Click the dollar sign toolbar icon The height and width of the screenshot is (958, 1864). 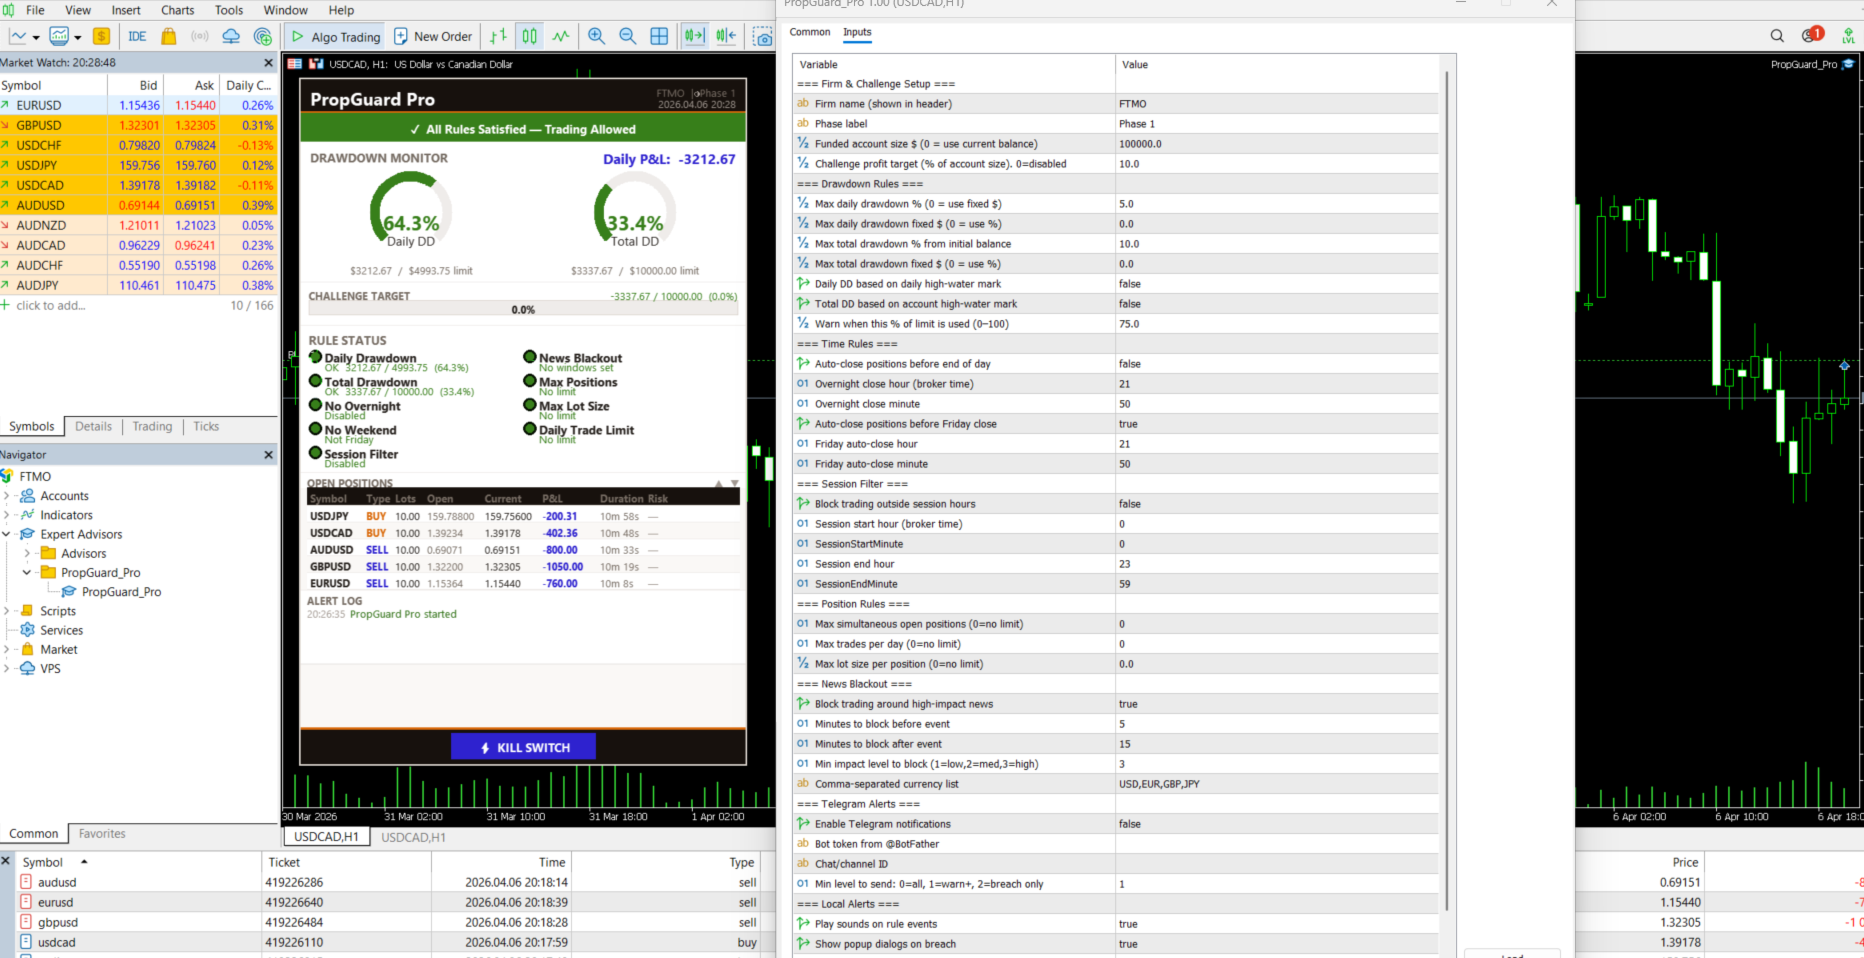coord(101,36)
